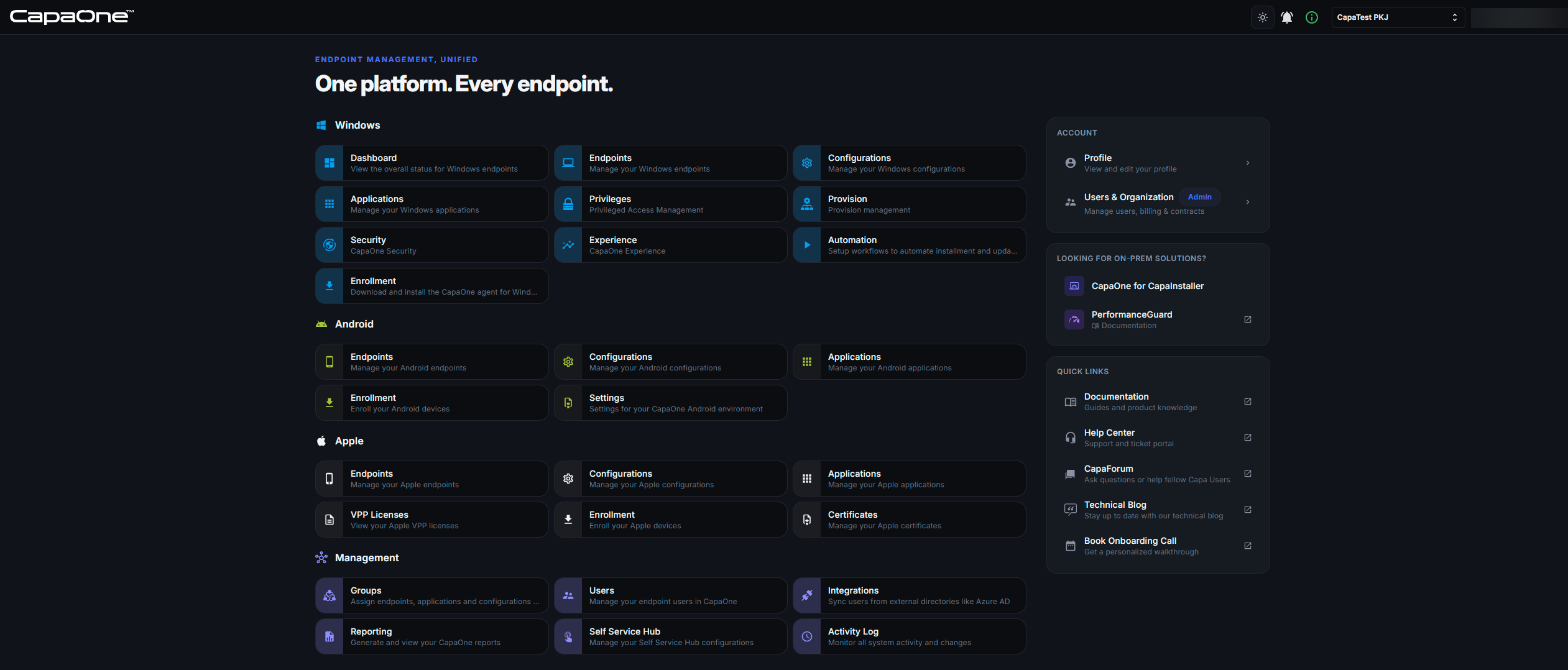This screenshot has width=1568, height=670.
Task: Click the Android Configurations gear icon
Action: [x=568, y=362]
